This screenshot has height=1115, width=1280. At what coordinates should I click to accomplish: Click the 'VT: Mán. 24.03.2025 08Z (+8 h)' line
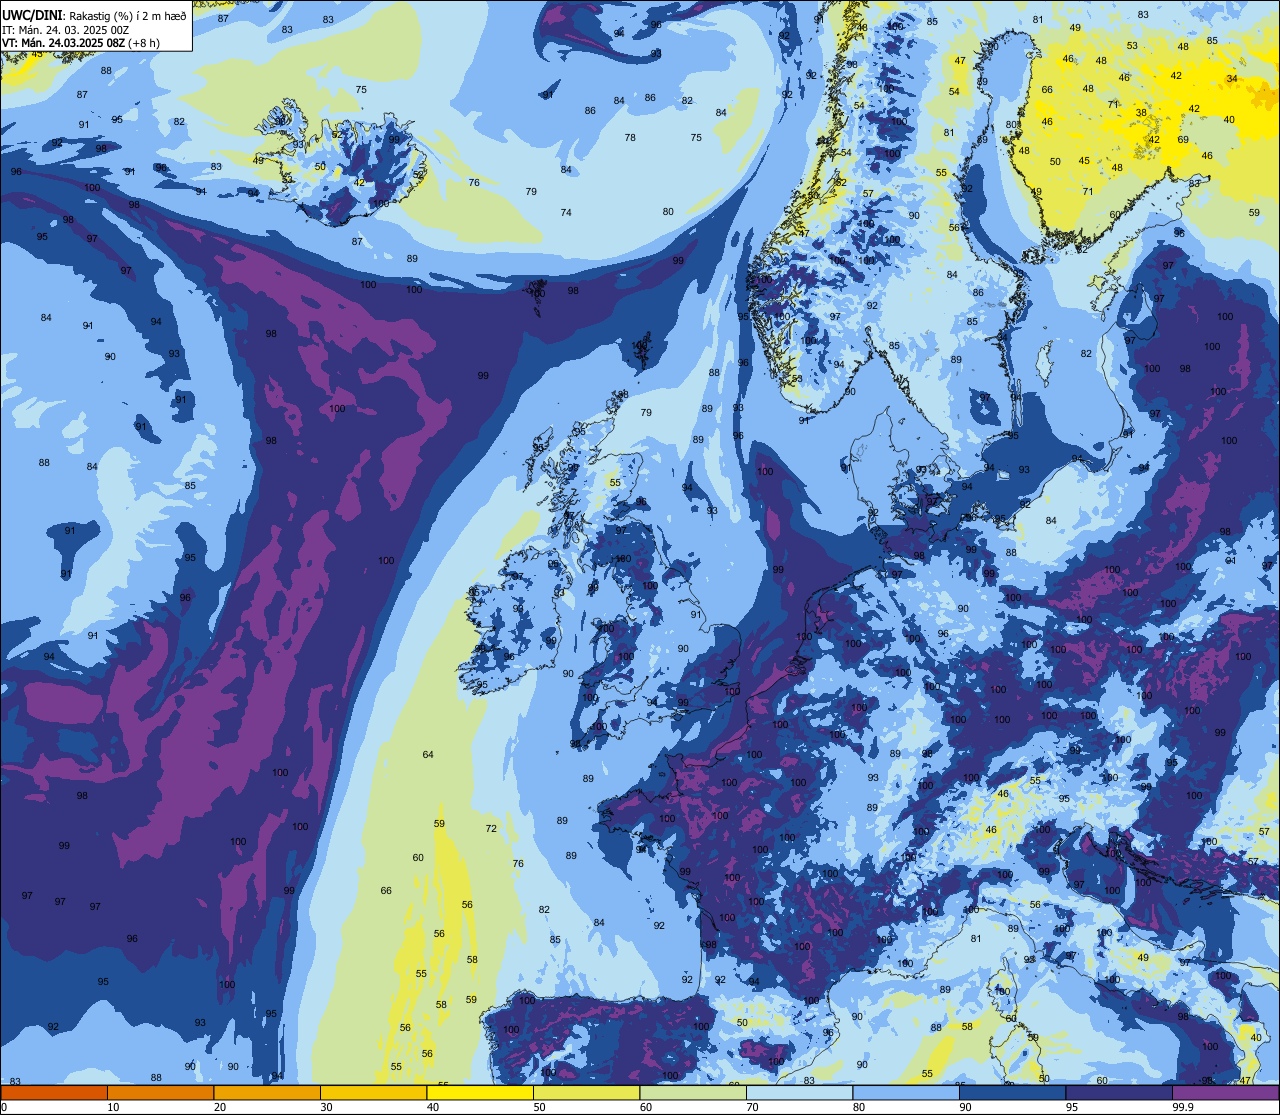point(81,43)
